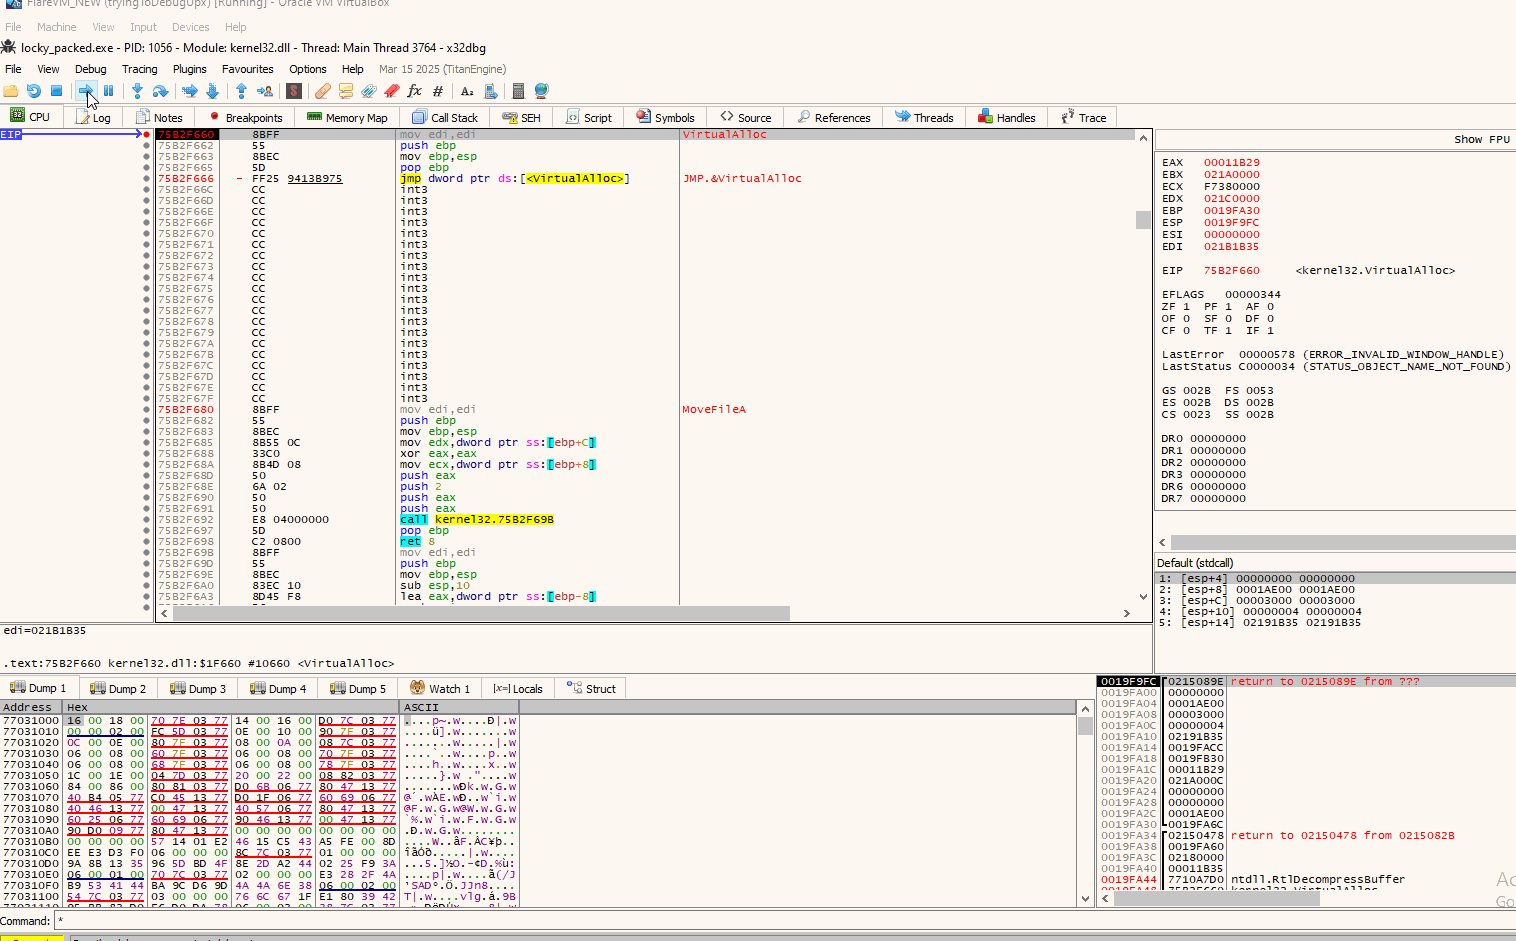This screenshot has height=941, width=1516.
Task: Click the Show FPU button
Action: 1481,139
